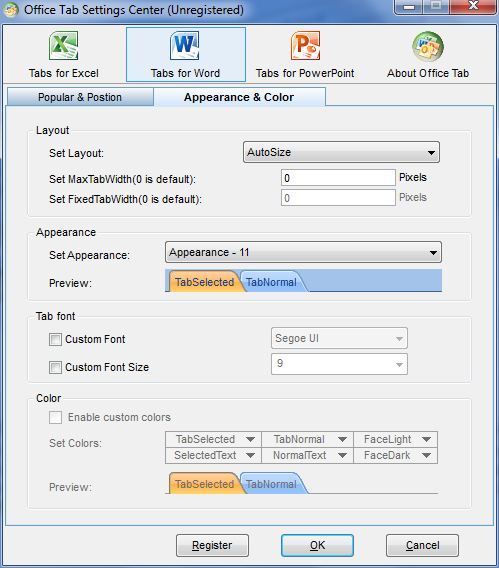Click TabSelected in Color preview

click(205, 484)
